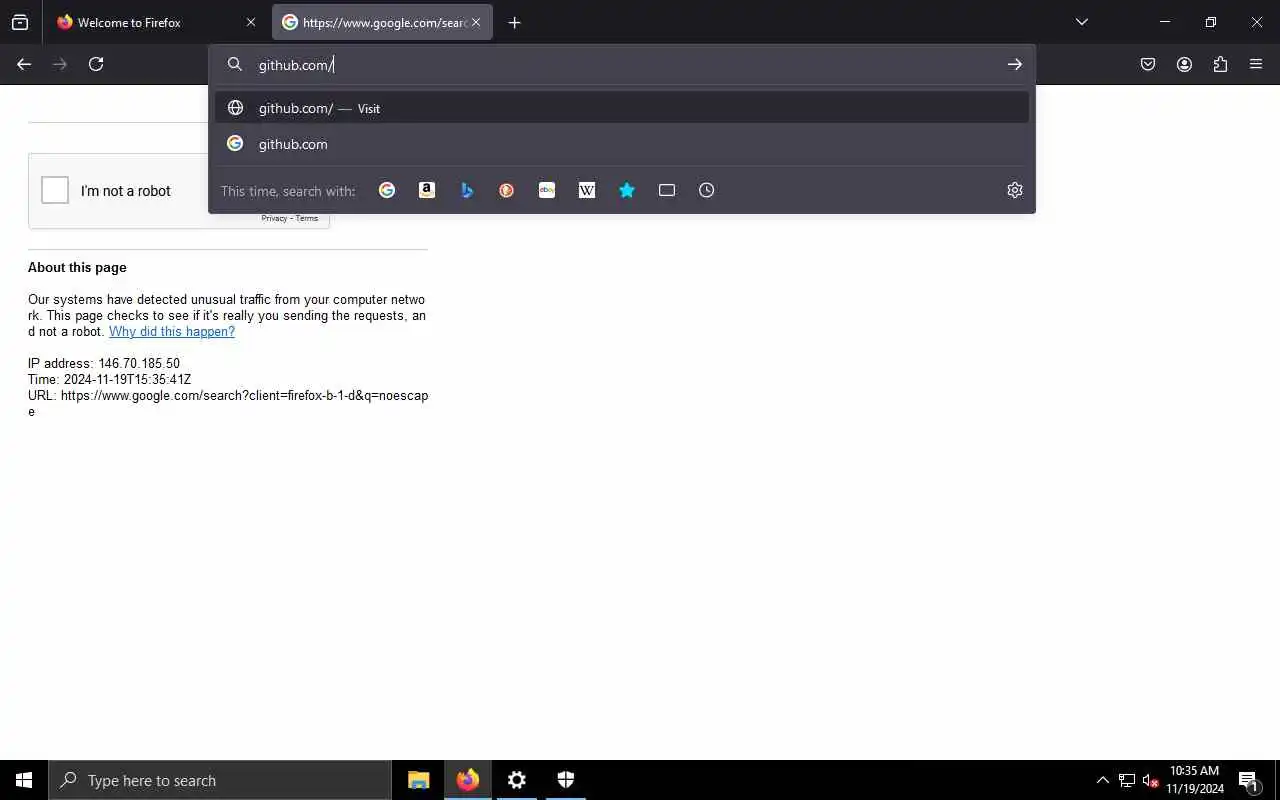Open a new tab
Screen dimensions: 1280x800
pyautogui.click(x=514, y=22)
